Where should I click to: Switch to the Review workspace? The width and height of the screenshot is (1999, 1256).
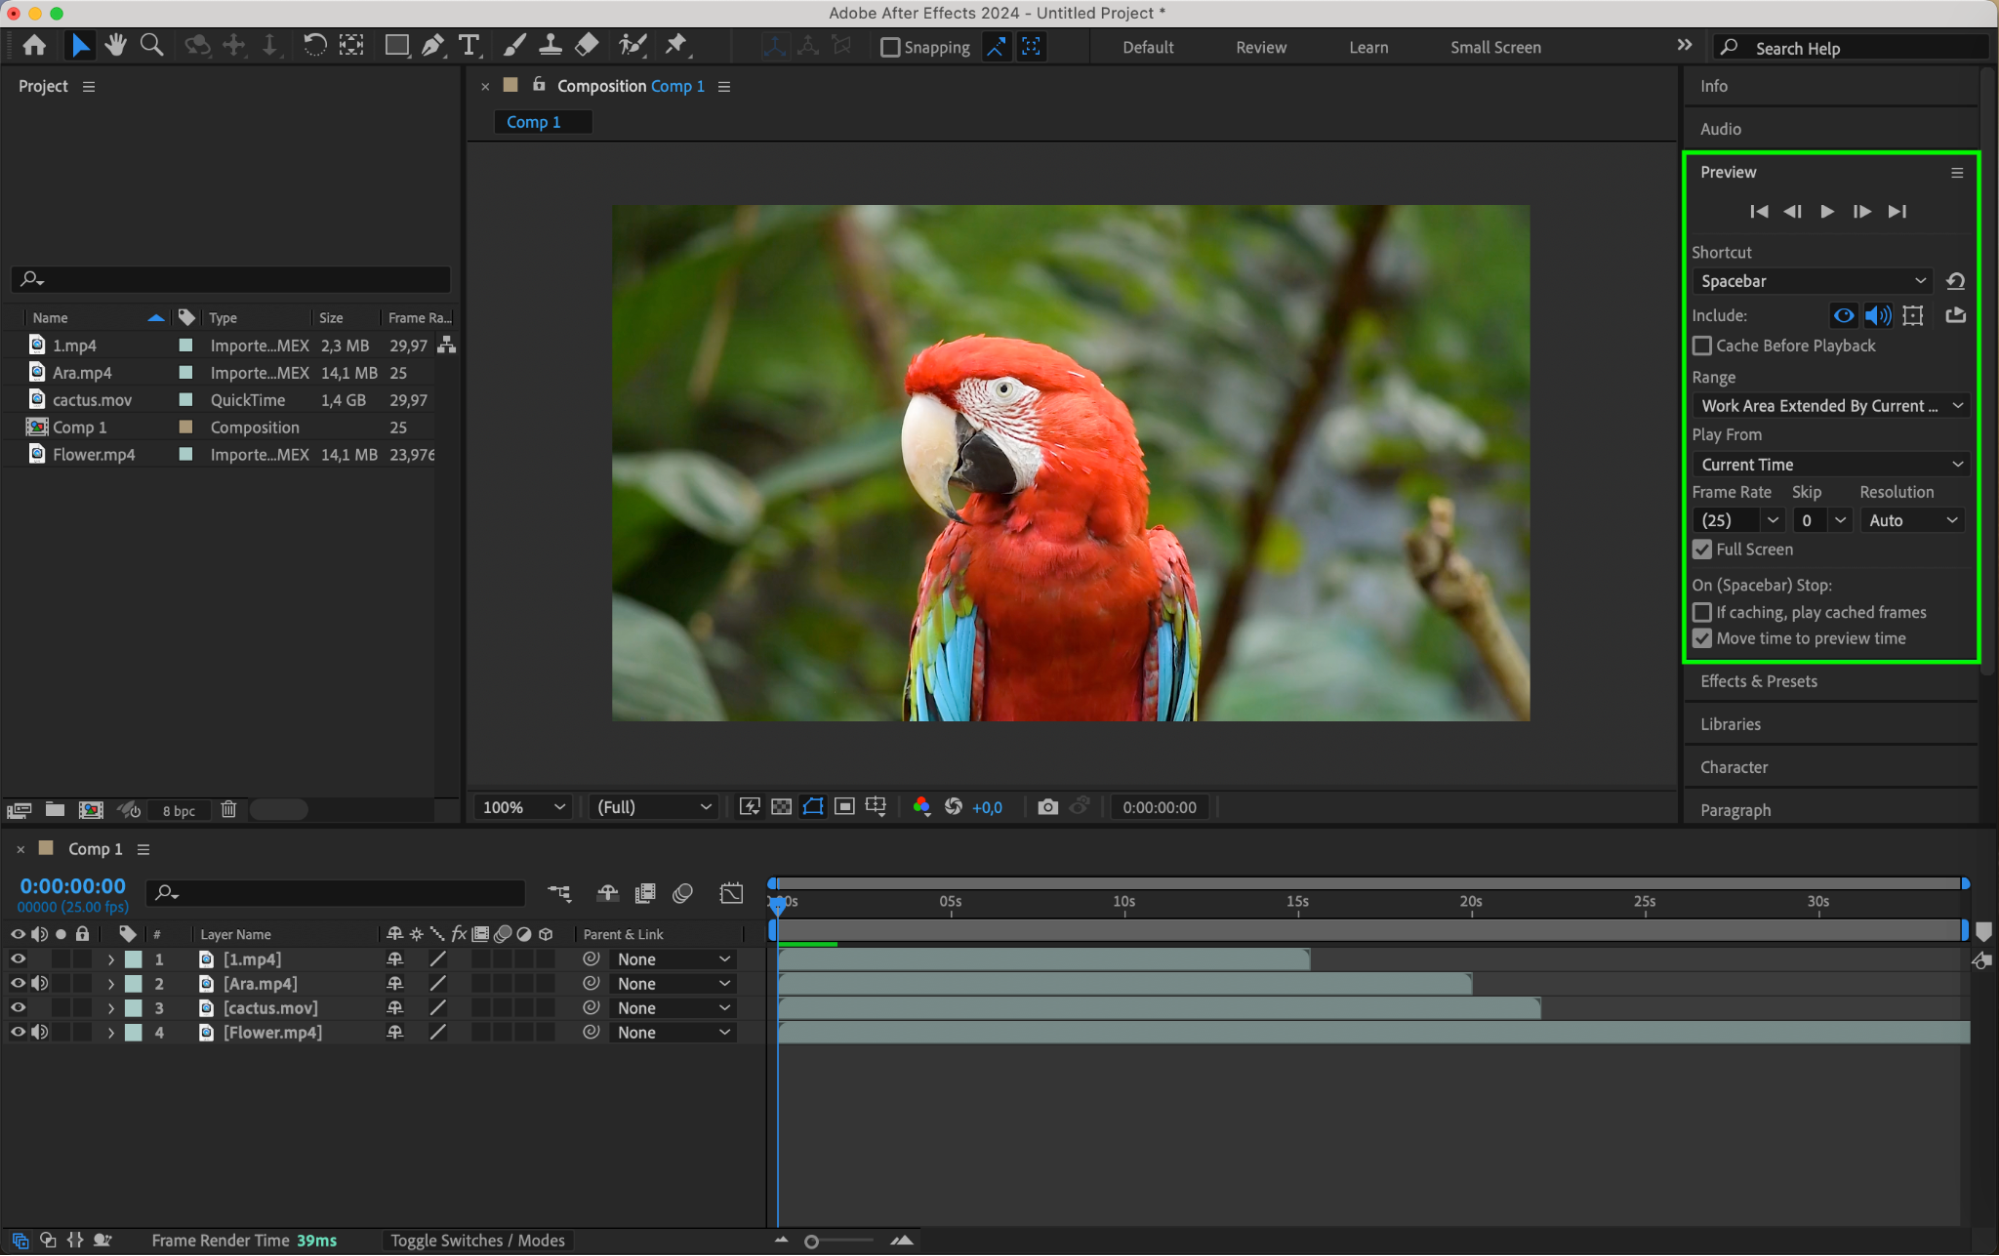coord(1260,47)
